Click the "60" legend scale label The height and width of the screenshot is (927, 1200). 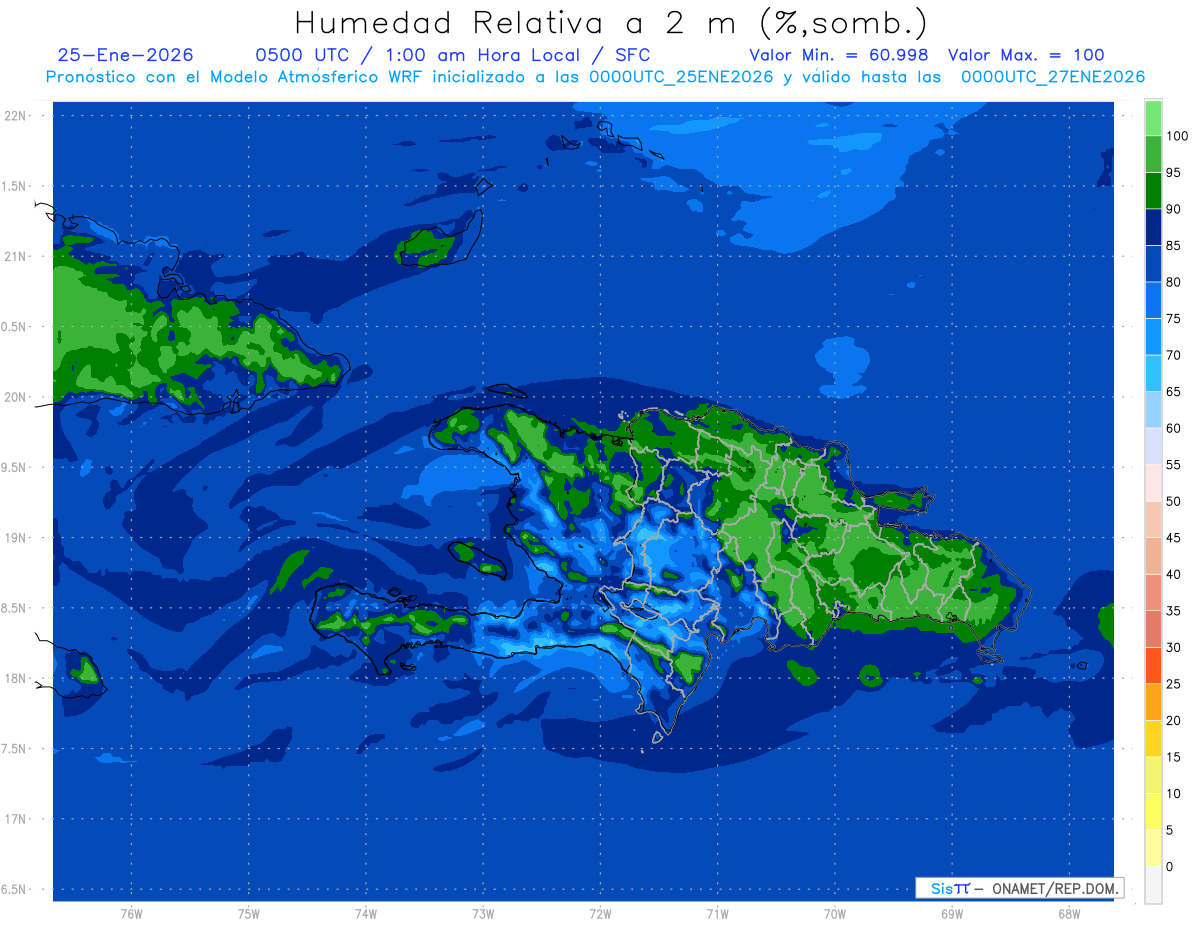tap(1173, 428)
